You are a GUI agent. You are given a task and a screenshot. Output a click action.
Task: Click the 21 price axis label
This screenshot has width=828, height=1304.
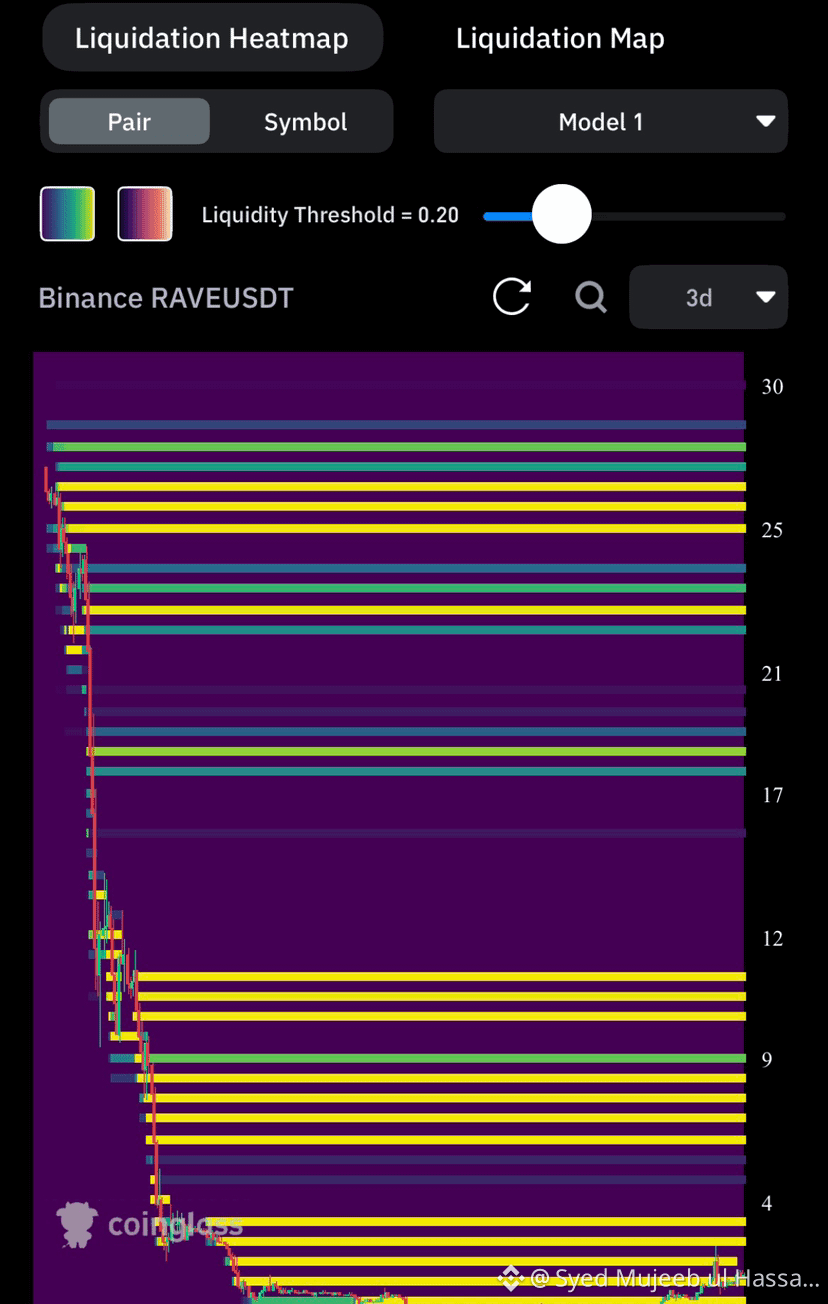772,674
